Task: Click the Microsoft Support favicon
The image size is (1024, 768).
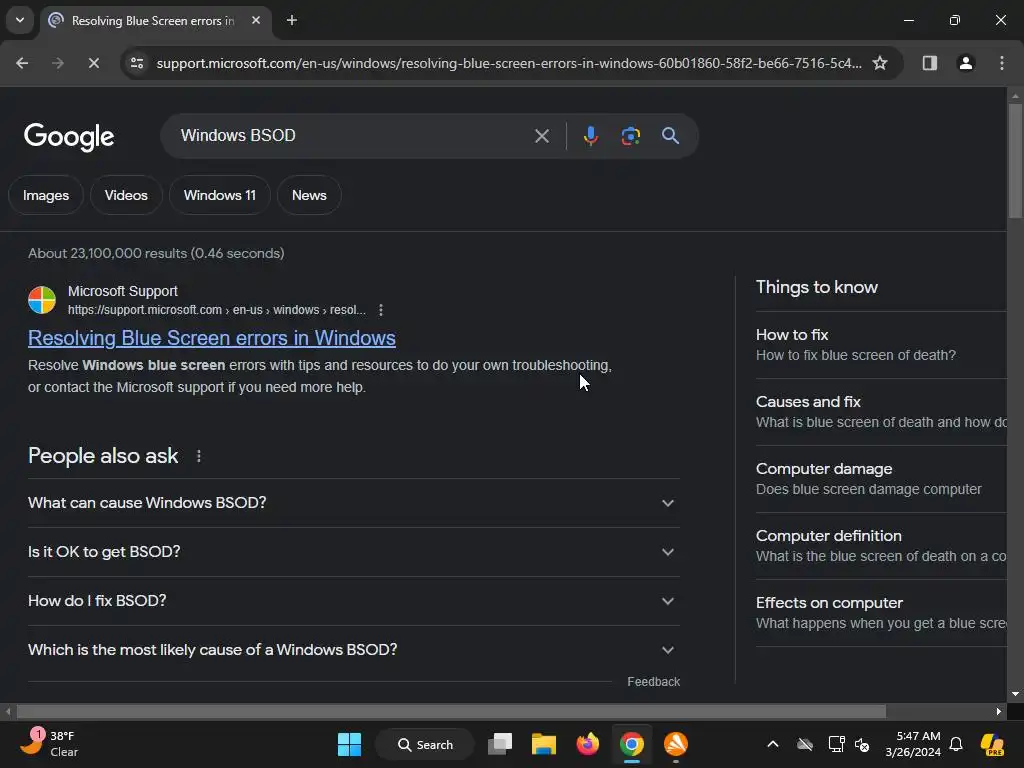Action: coord(42,300)
